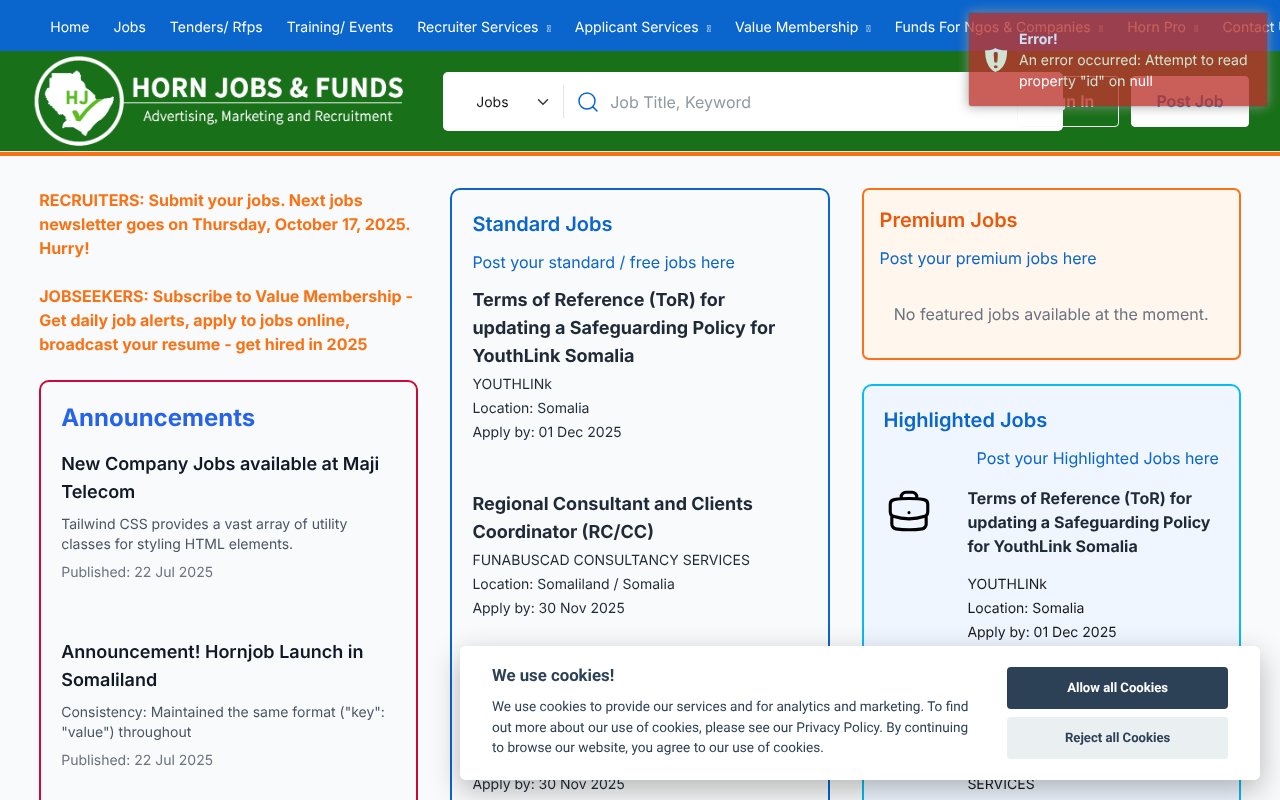
Task: Open the Home menu item
Action: [69, 27]
